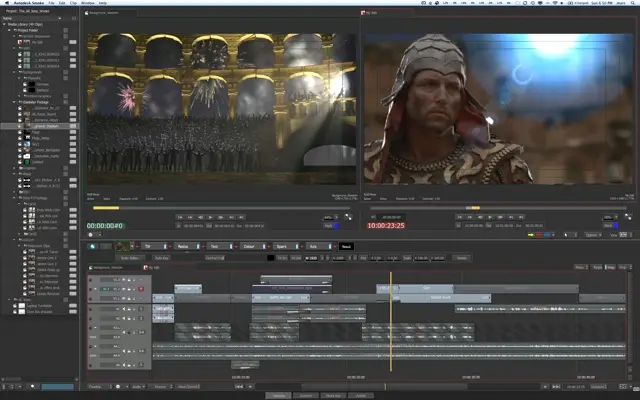
Task: Click the speech-bubble icon at bottom left
Action: pos(33,386)
